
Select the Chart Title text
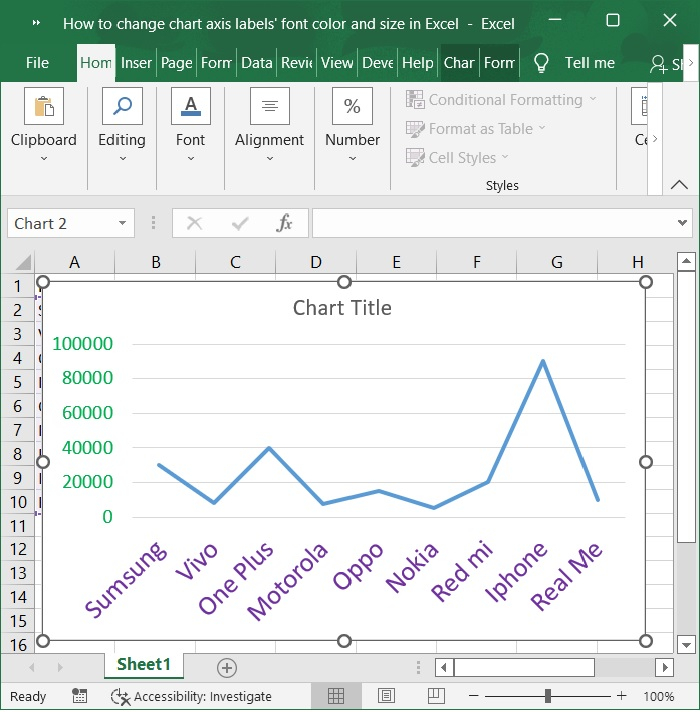tap(342, 308)
